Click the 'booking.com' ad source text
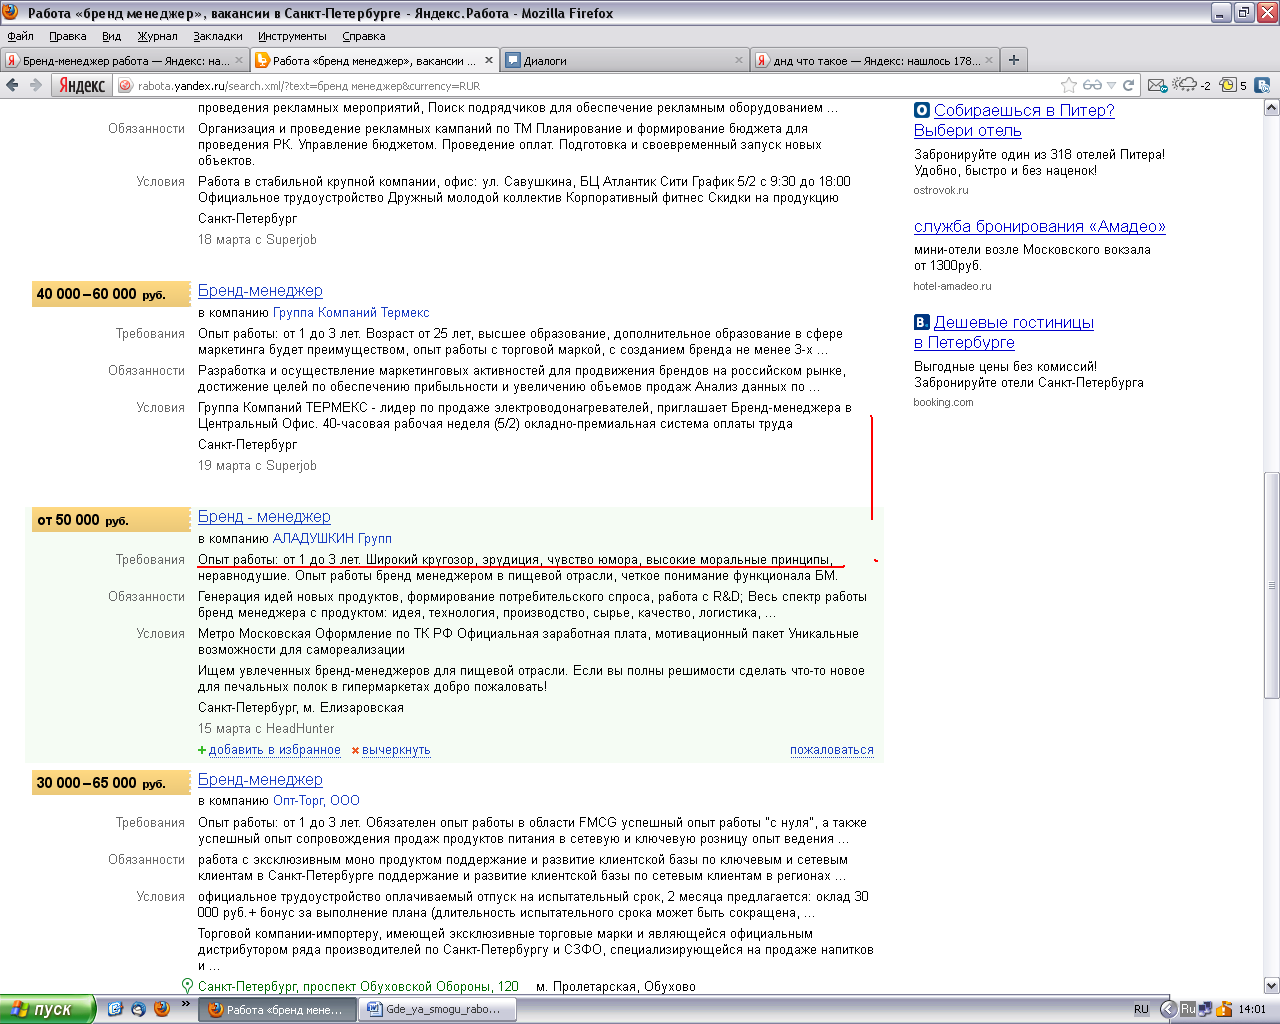The width and height of the screenshot is (1280, 1024). (943, 402)
